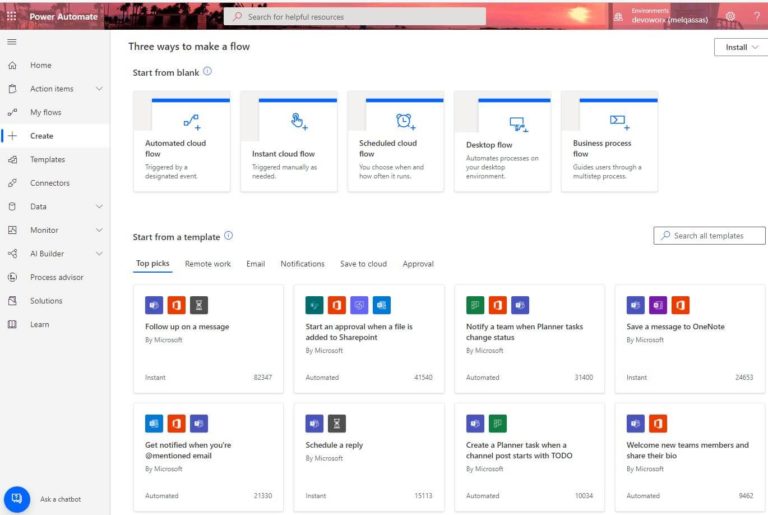Click Planner icon on Create a Planner task card

click(498, 424)
